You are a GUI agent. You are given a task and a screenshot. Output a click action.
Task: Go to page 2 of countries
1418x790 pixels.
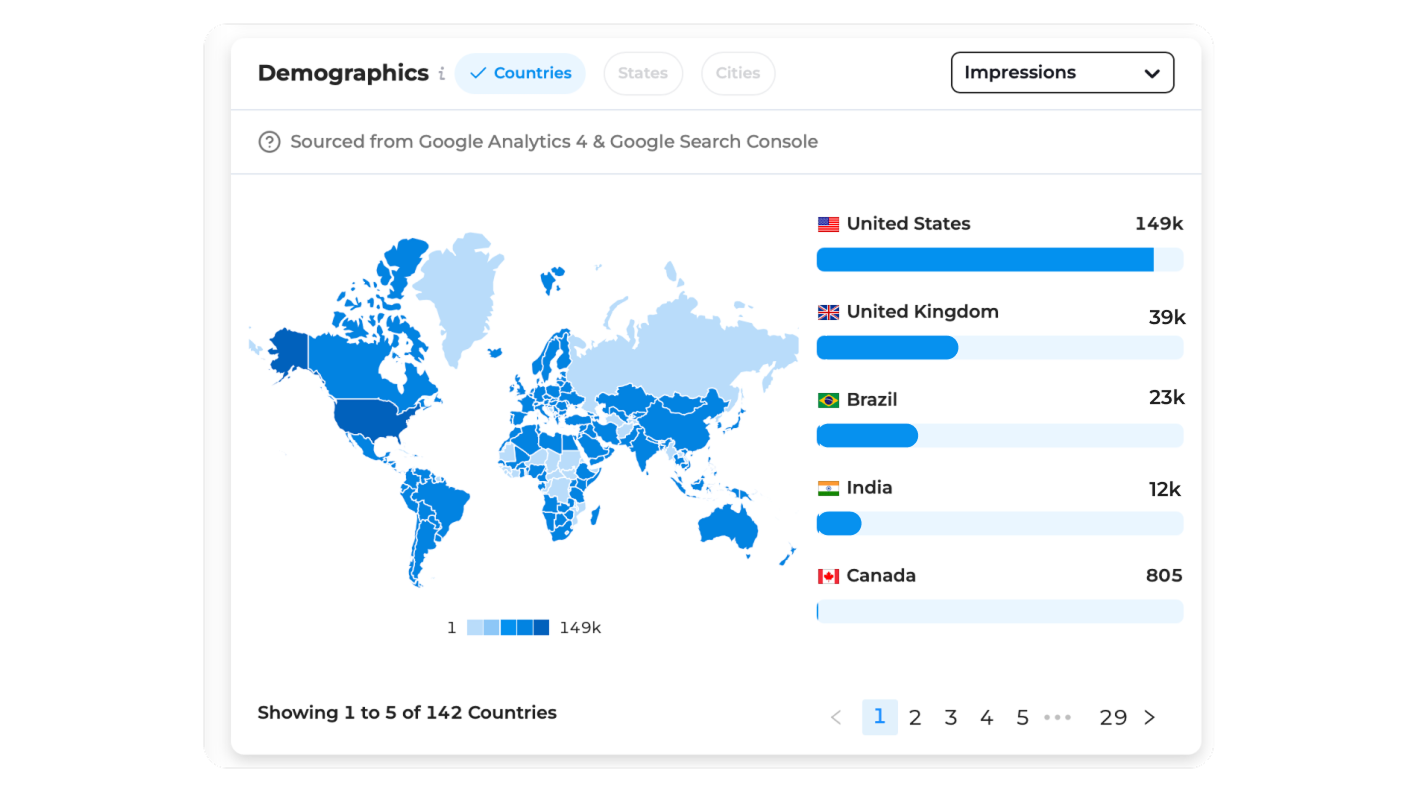[x=915, y=717]
